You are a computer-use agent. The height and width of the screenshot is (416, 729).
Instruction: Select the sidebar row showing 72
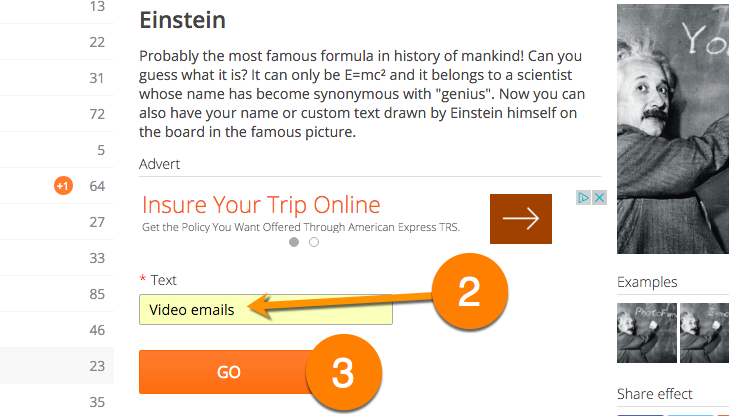click(x=57, y=114)
